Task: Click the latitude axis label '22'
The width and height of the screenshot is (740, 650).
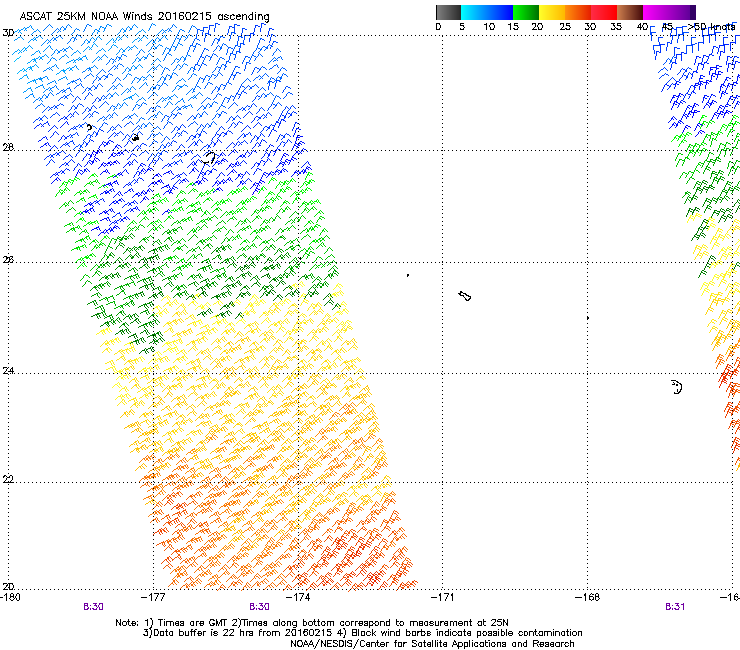Action: (8, 480)
